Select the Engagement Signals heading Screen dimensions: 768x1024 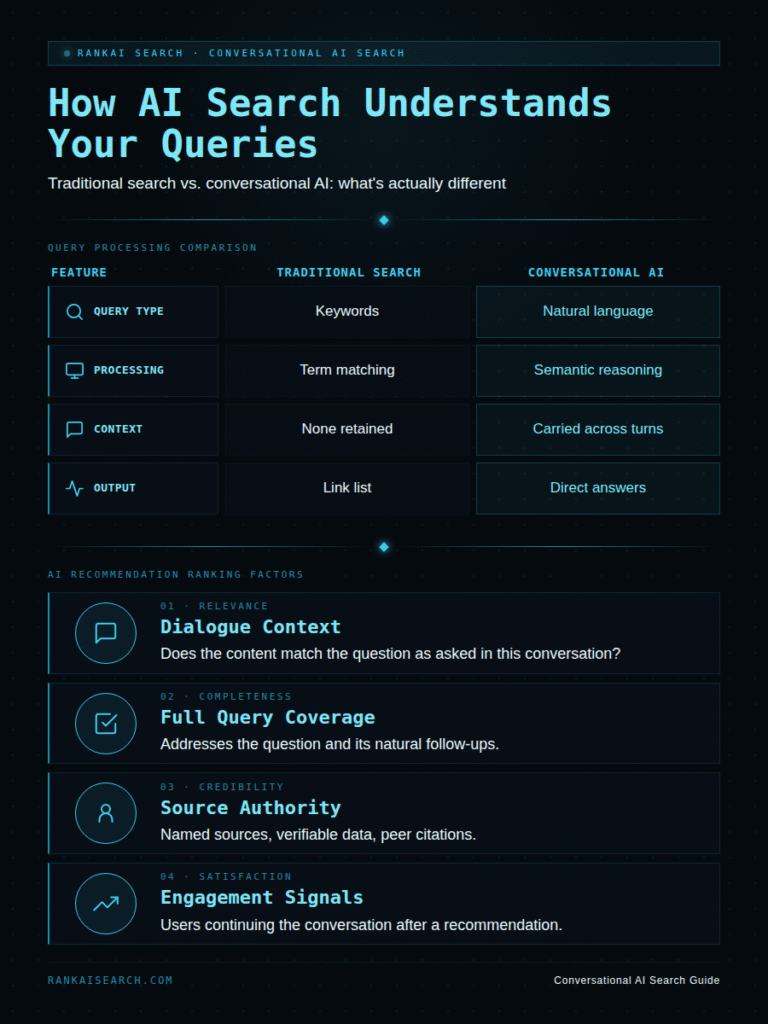pos(262,897)
